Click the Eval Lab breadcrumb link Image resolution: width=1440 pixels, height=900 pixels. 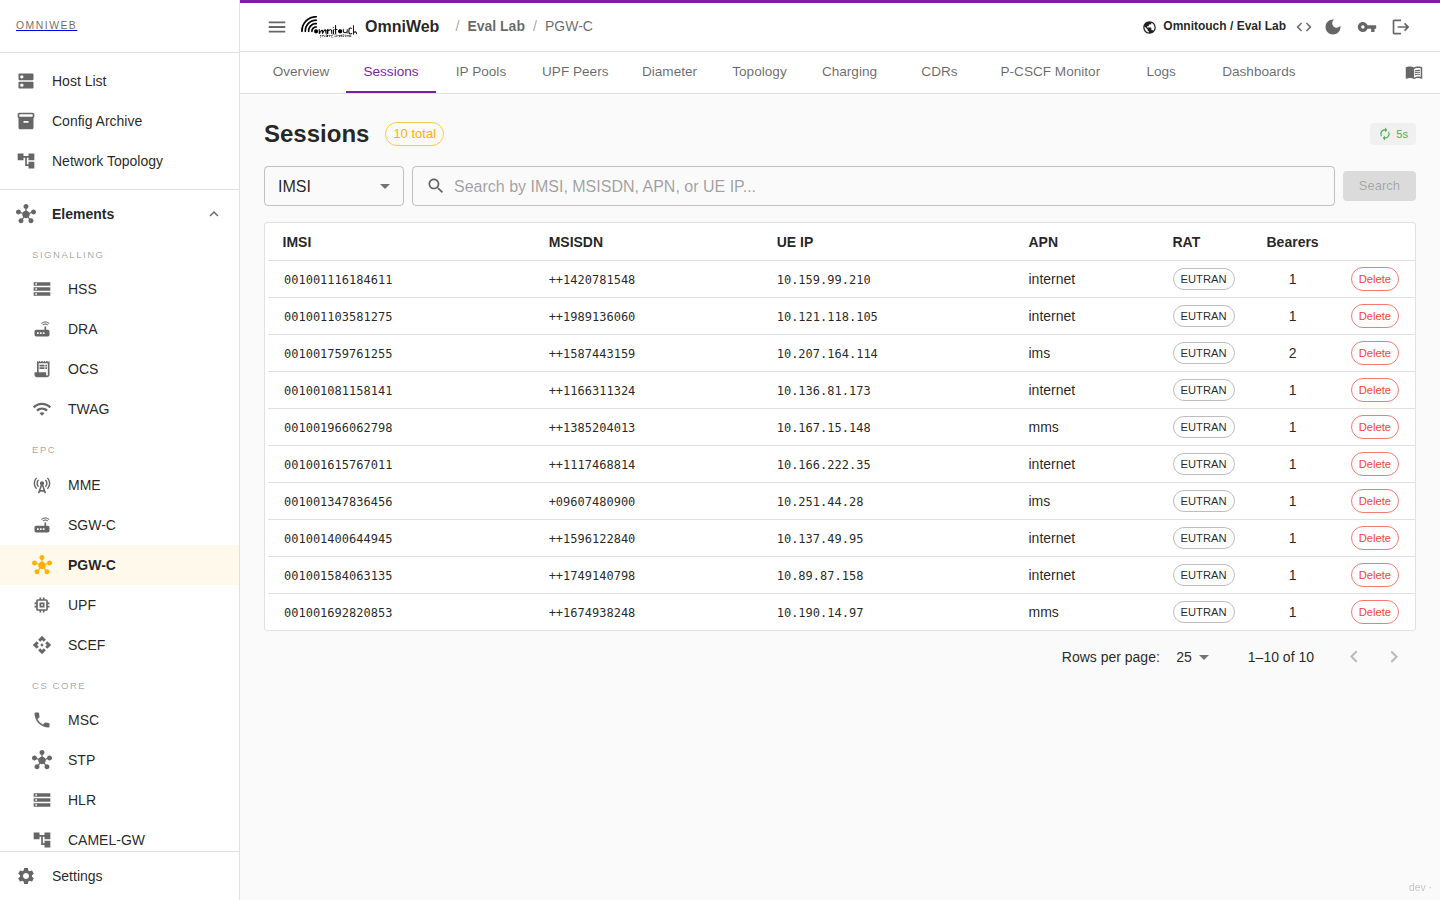pos(496,26)
